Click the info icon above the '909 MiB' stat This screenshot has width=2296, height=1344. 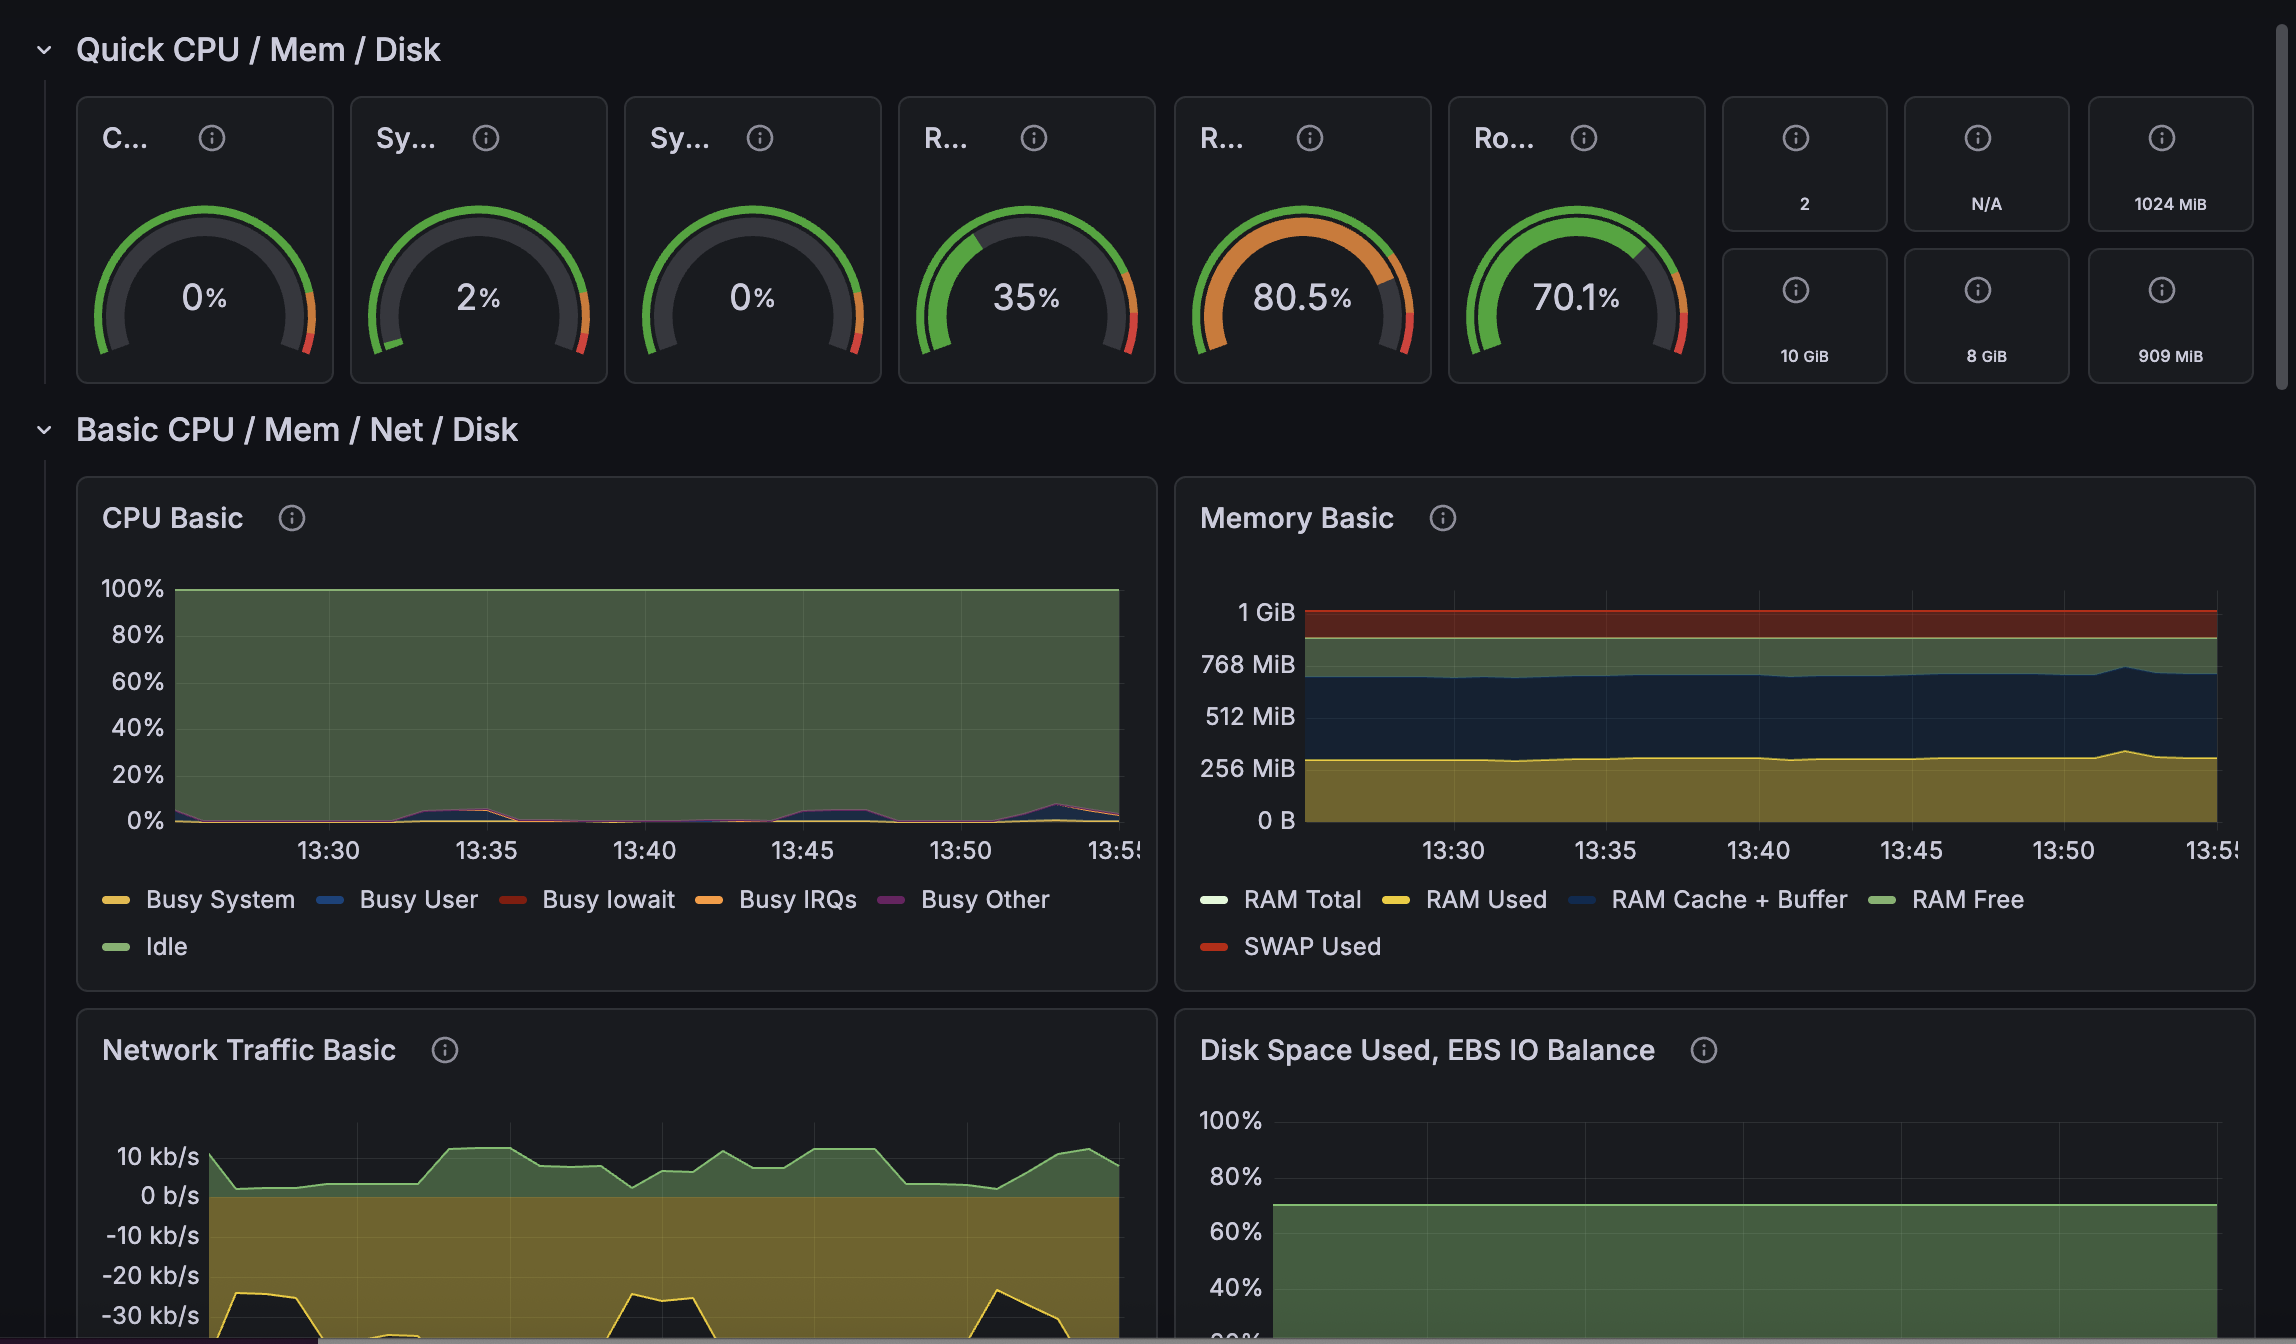coord(2162,290)
